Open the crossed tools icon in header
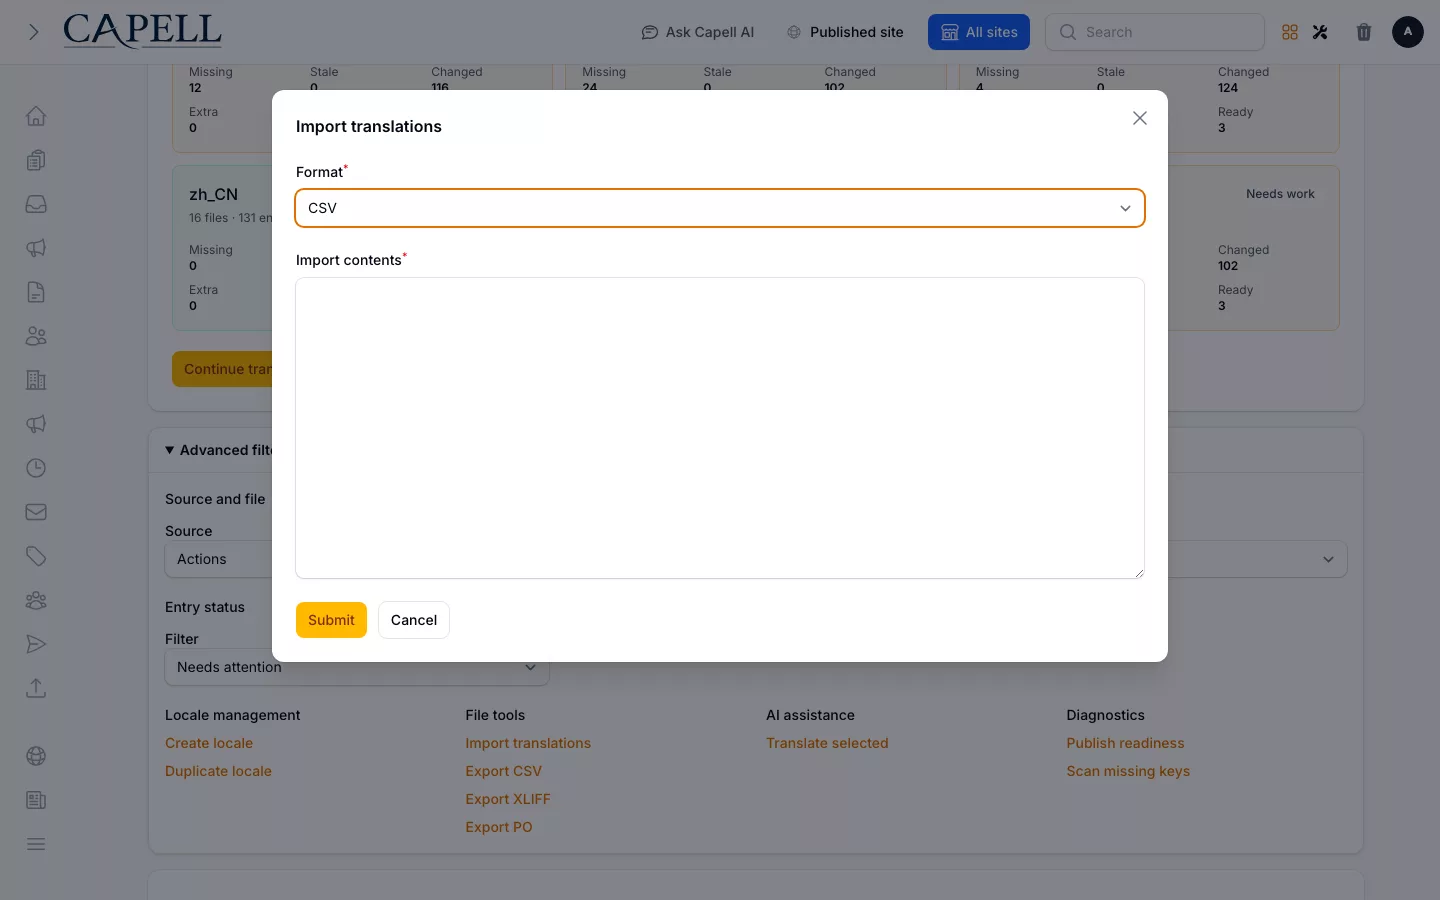Viewport: 1440px width, 900px height. [1320, 32]
